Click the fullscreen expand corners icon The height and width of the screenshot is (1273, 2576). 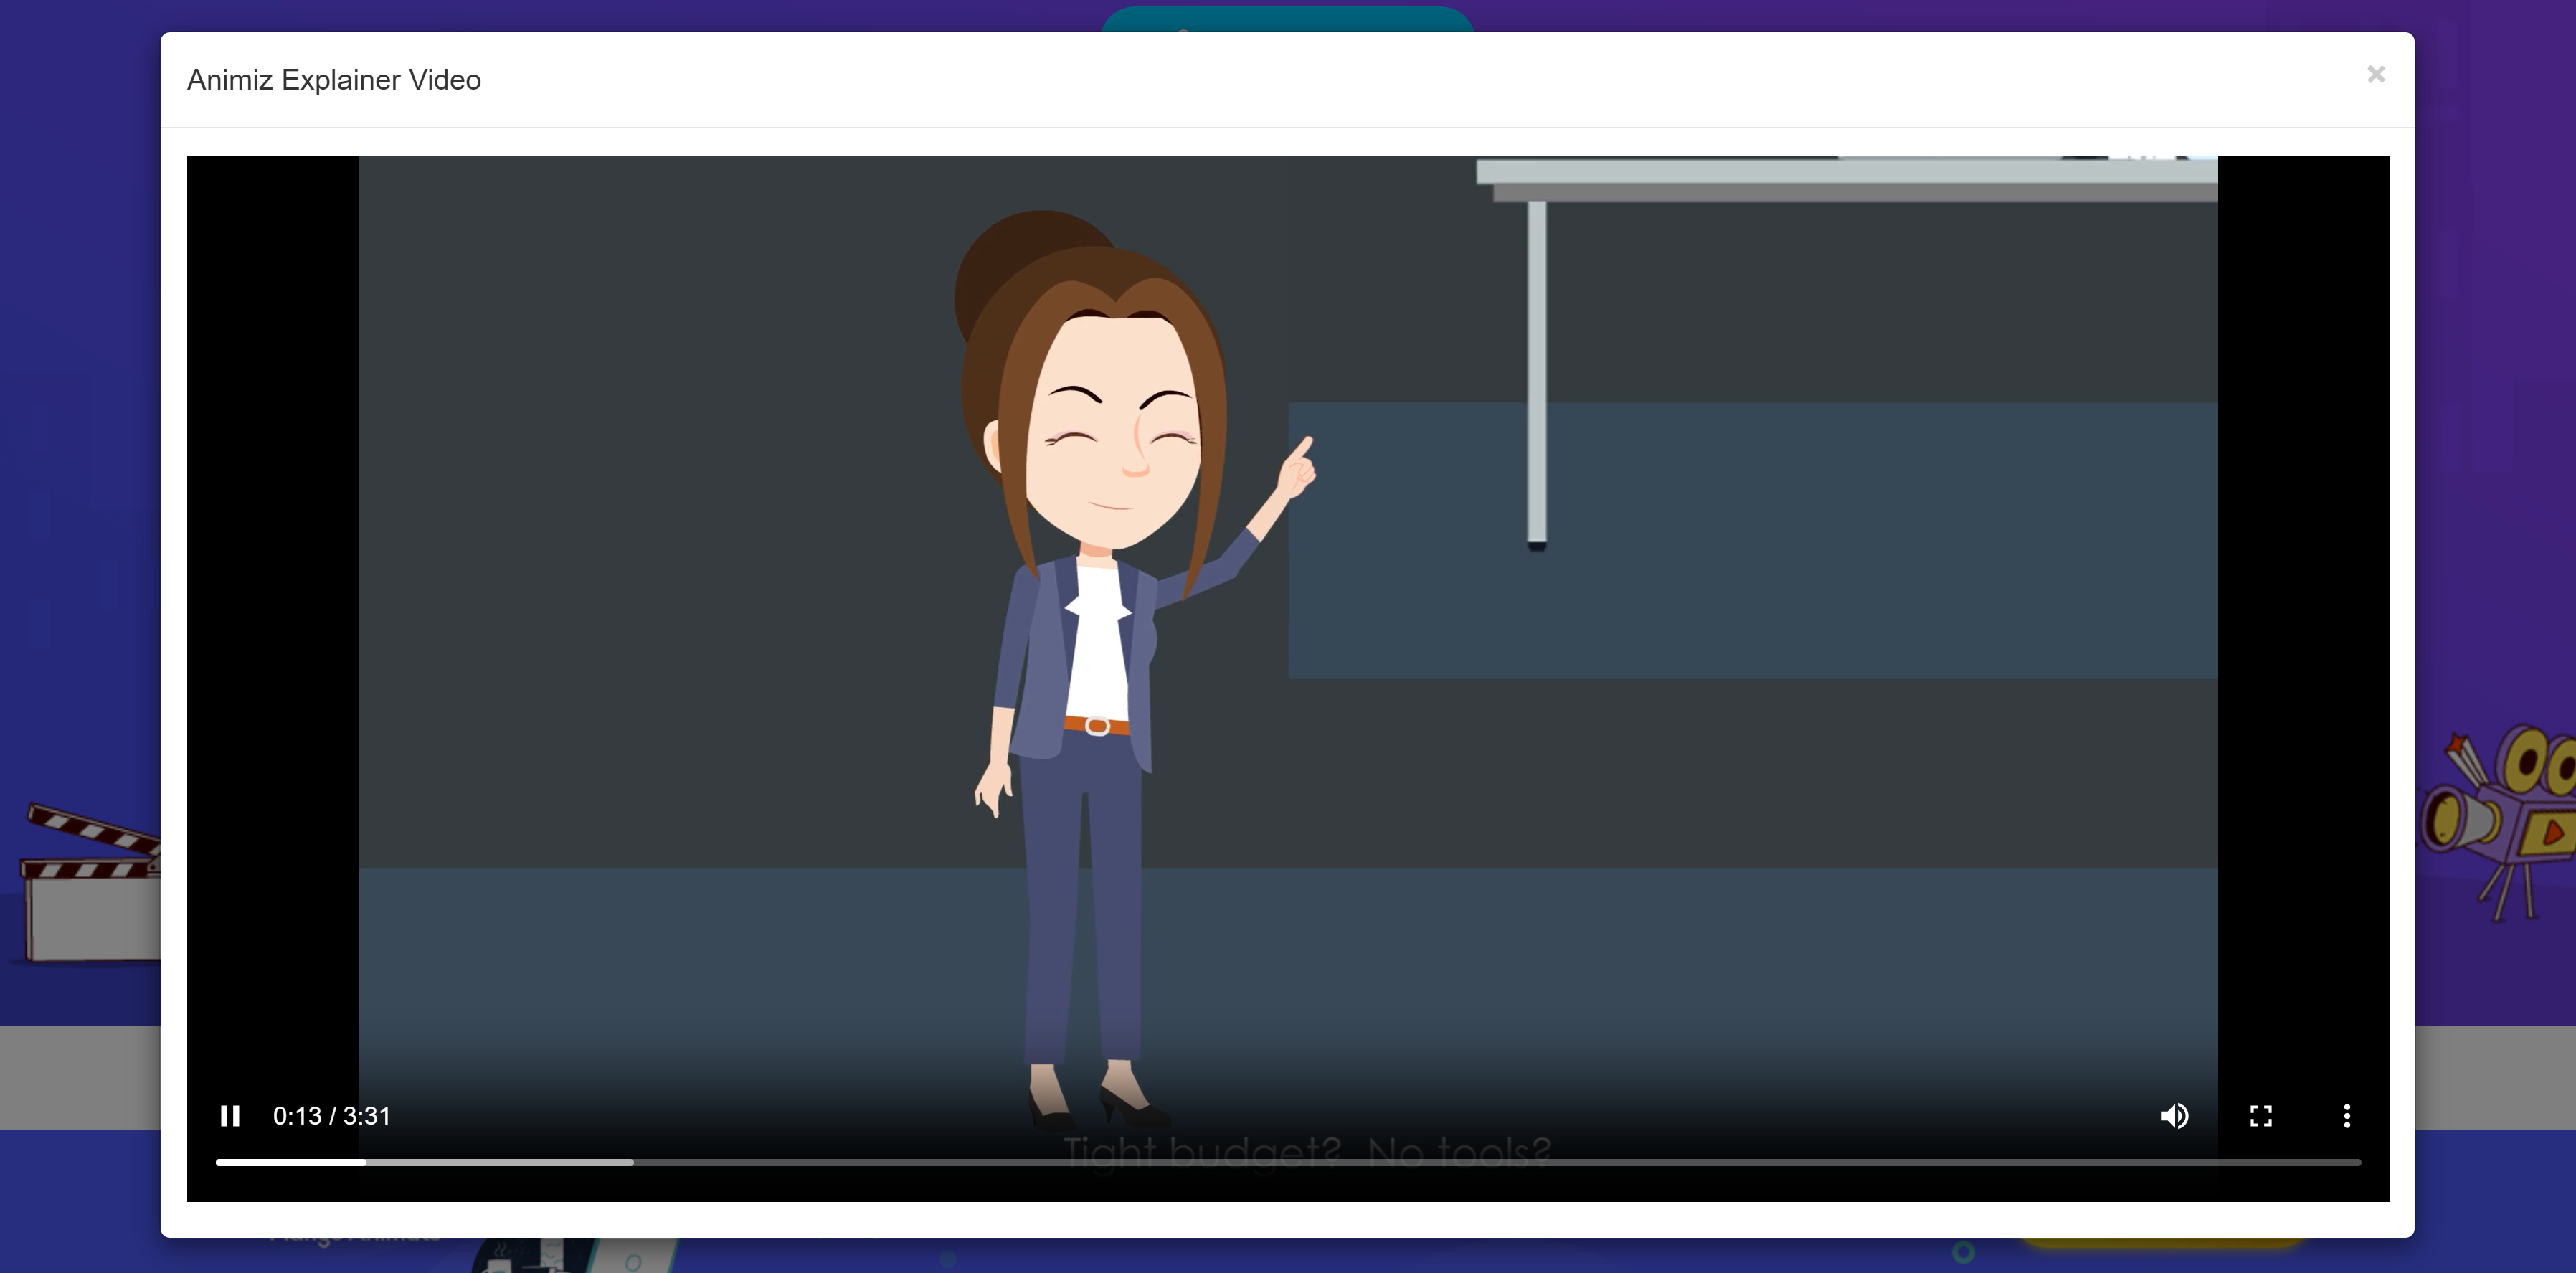2261,1116
